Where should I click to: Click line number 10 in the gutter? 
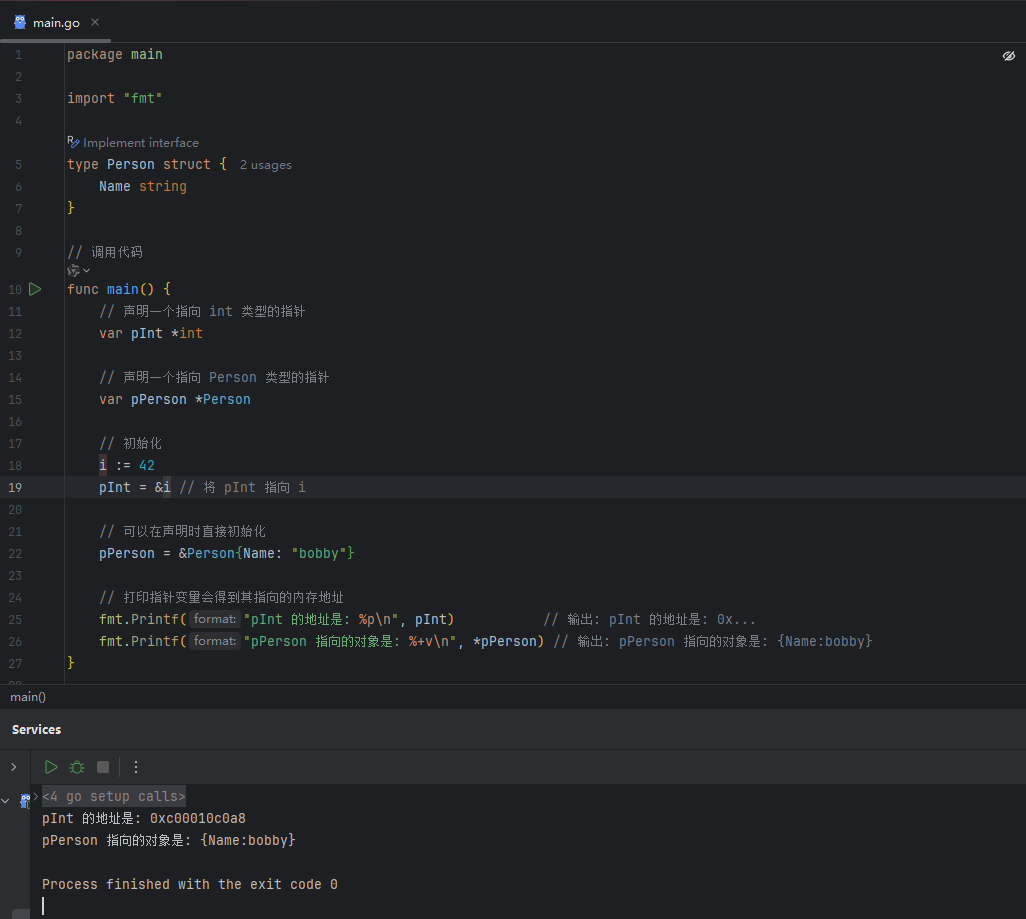(x=15, y=289)
